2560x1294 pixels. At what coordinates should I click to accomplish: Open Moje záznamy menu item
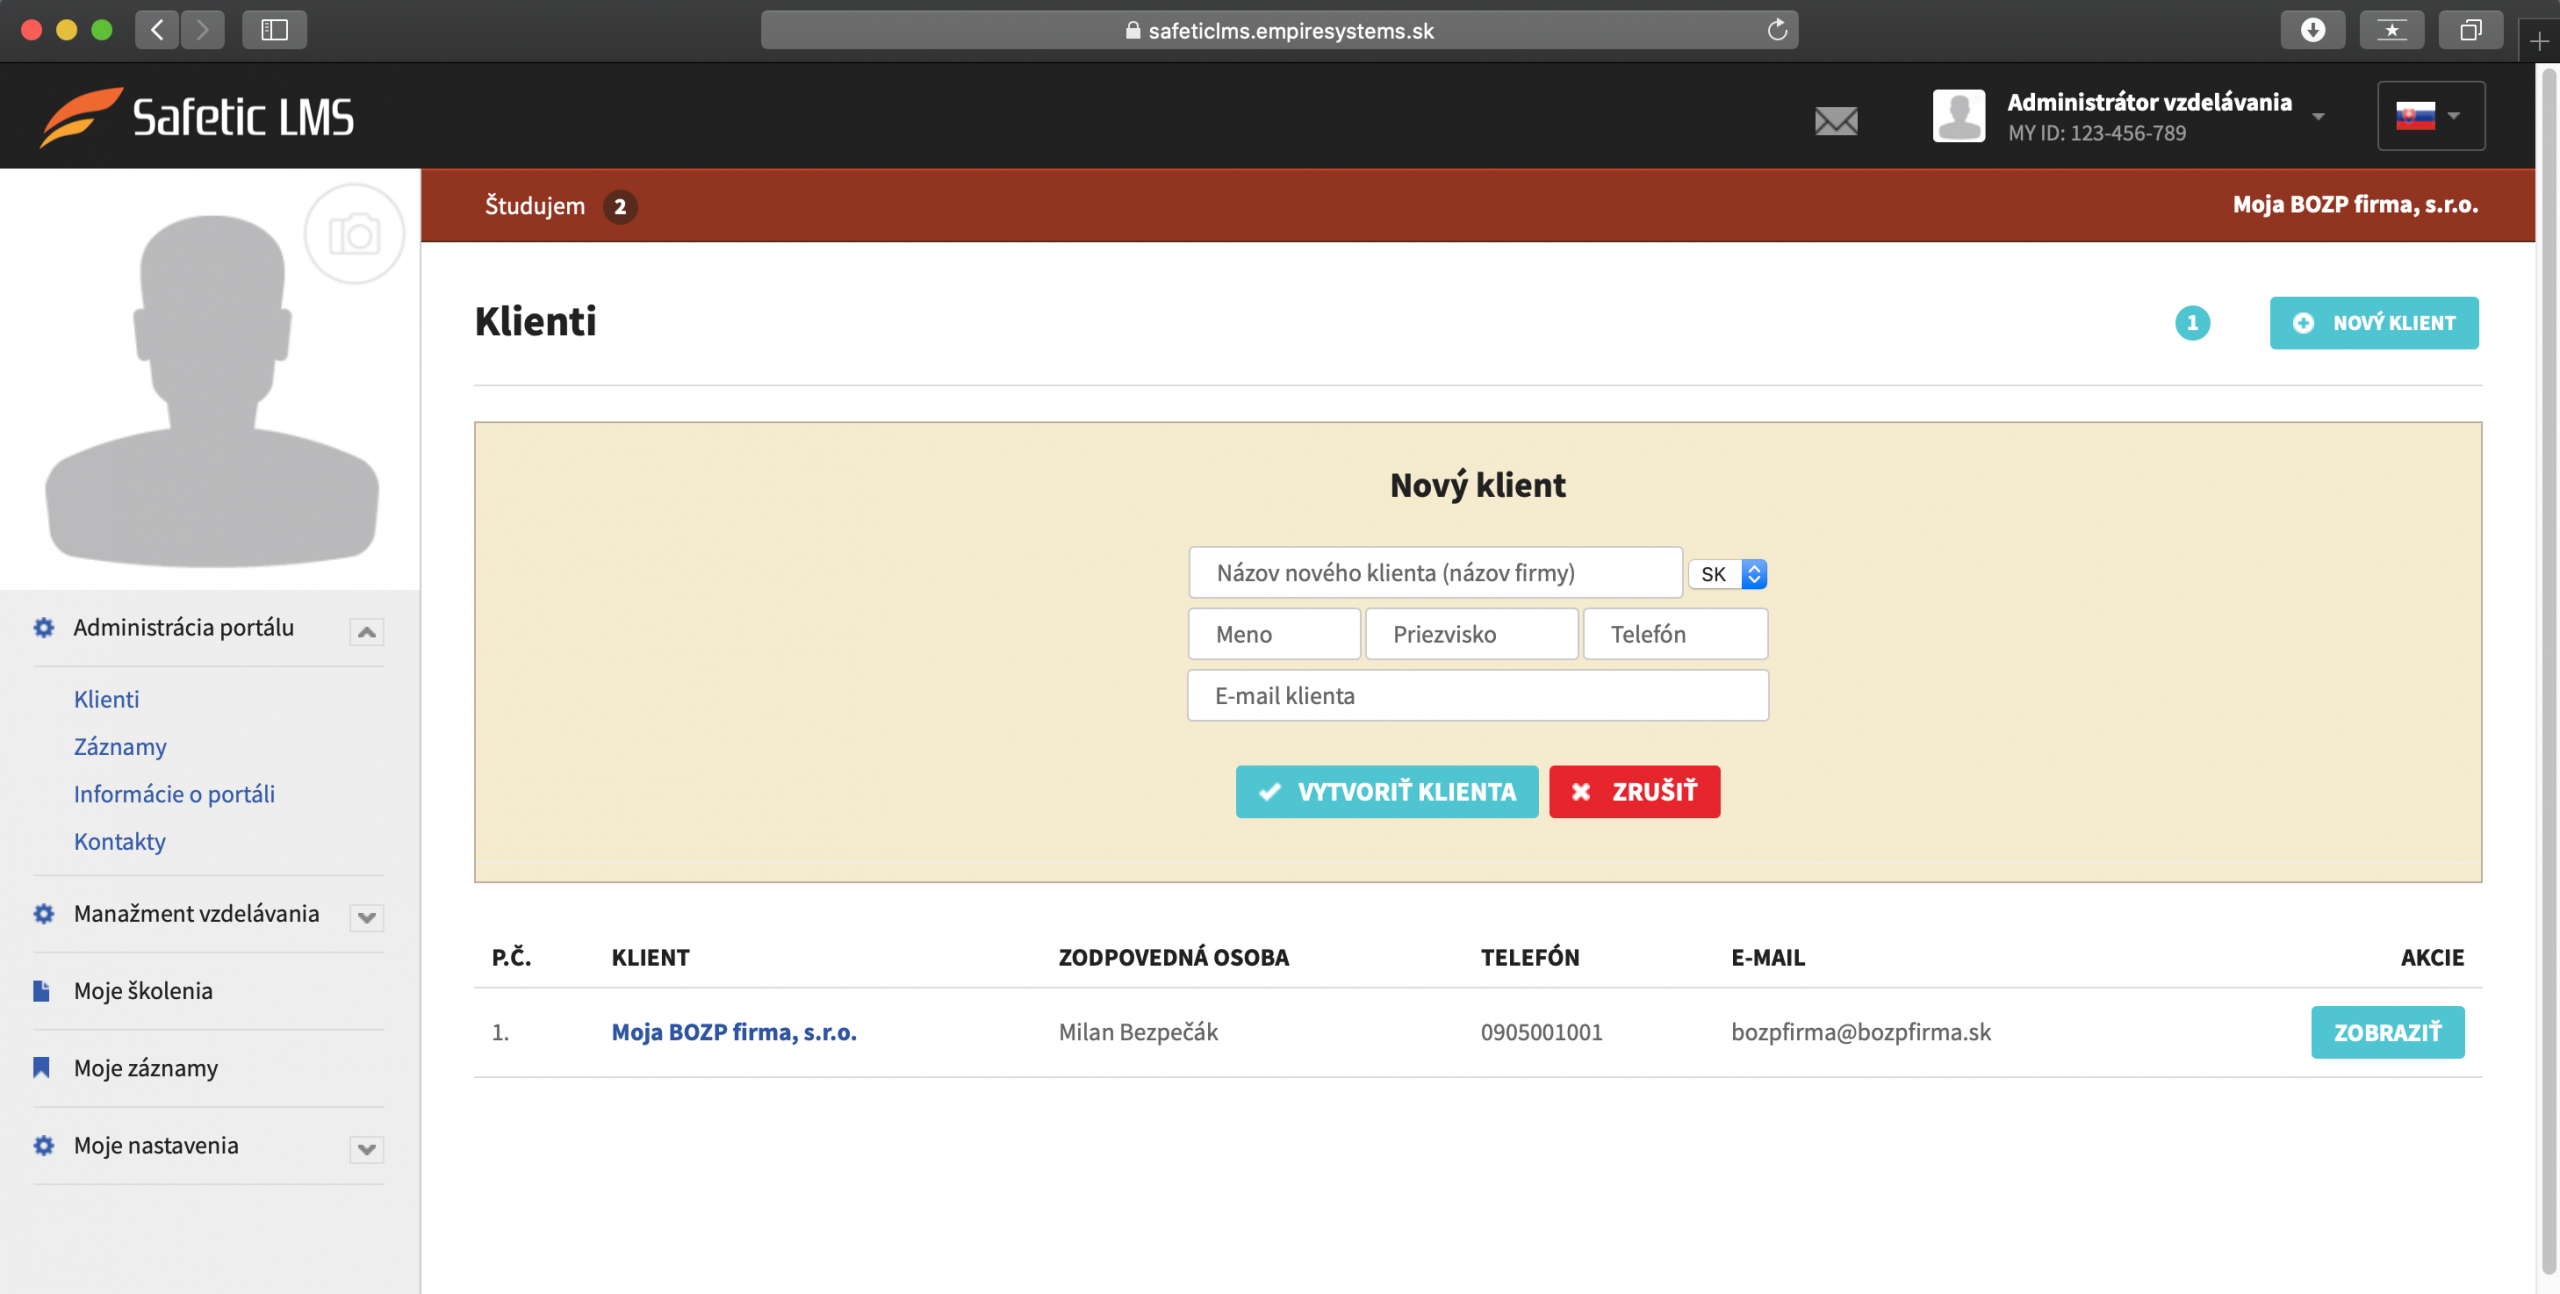[146, 1067]
